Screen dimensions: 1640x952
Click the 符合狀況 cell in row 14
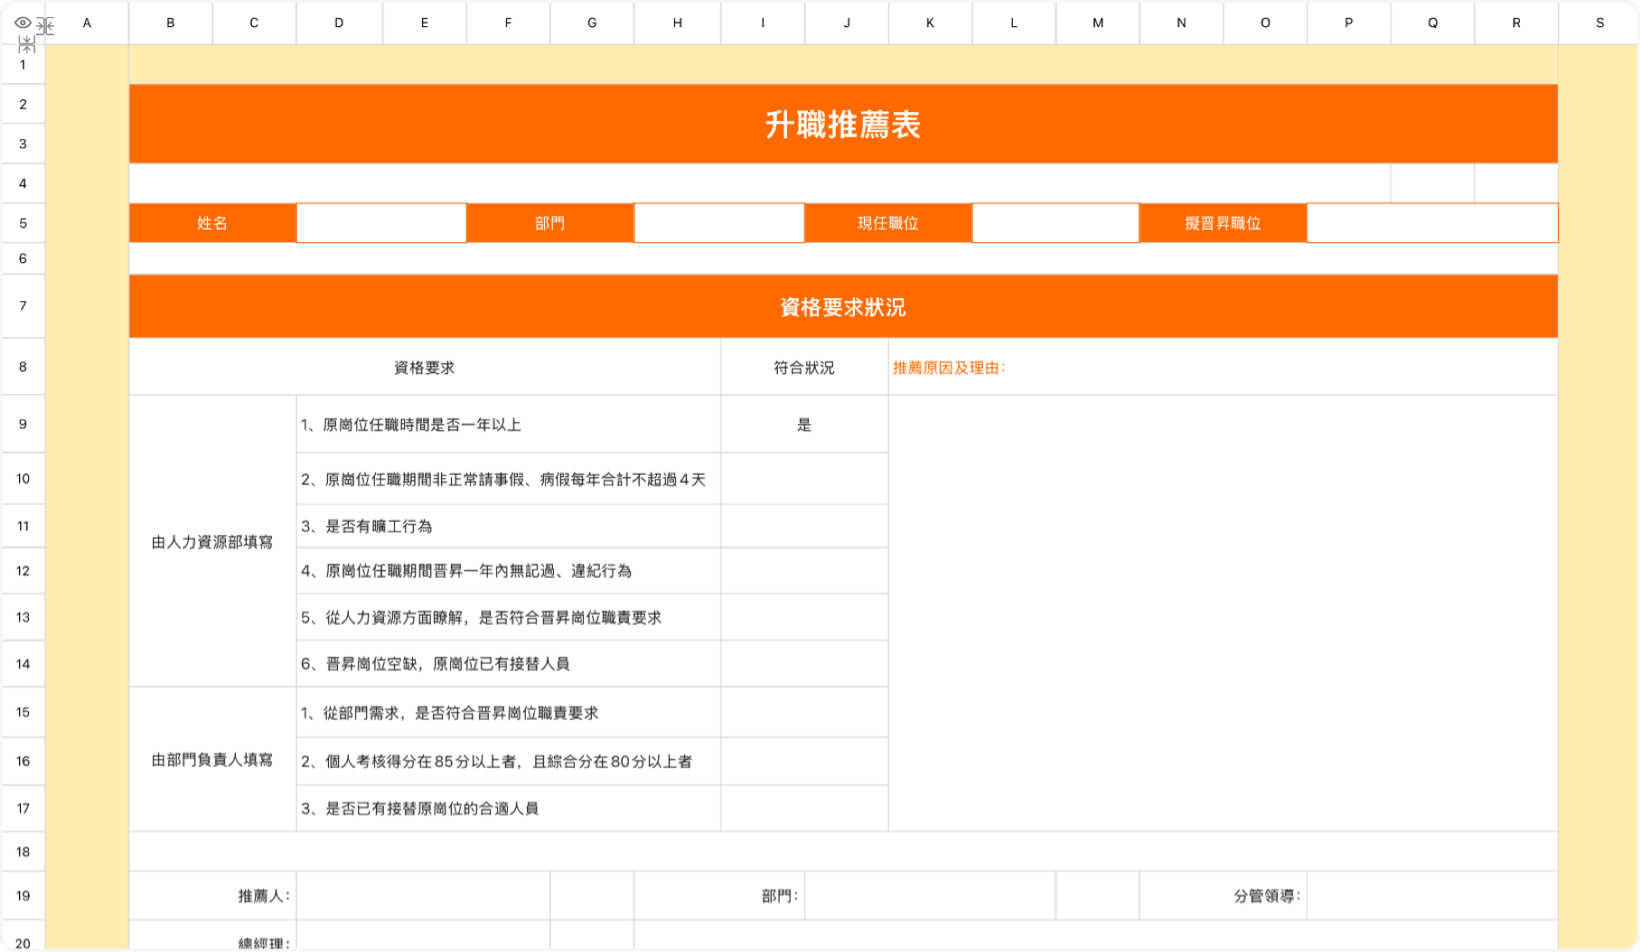(804, 664)
